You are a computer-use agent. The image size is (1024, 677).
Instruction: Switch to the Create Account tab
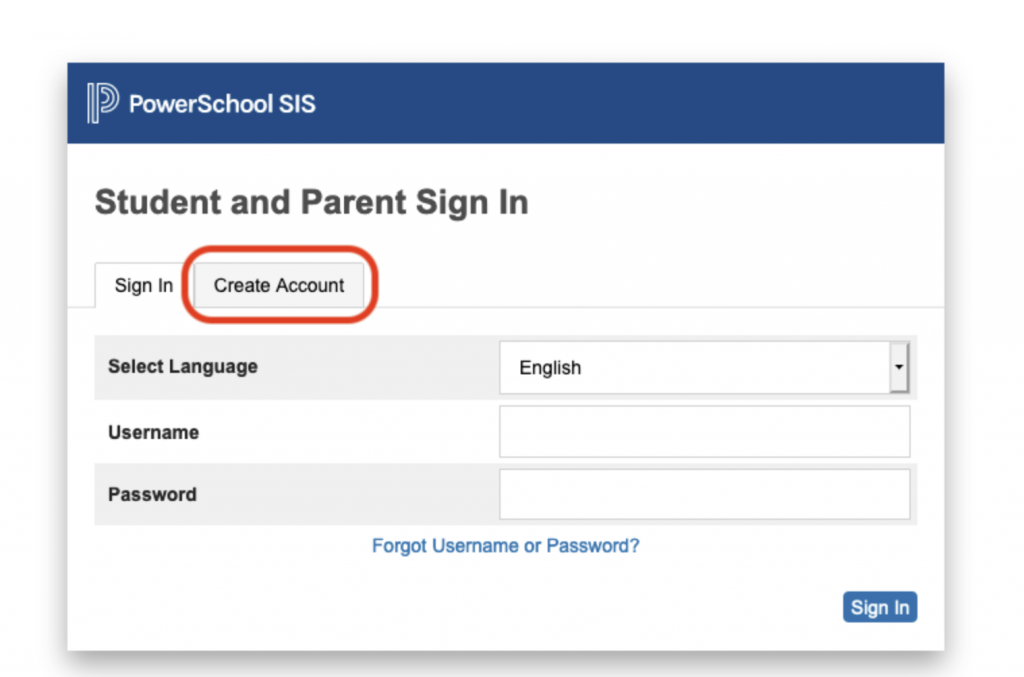pyautogui.click(x=279, y=285)
